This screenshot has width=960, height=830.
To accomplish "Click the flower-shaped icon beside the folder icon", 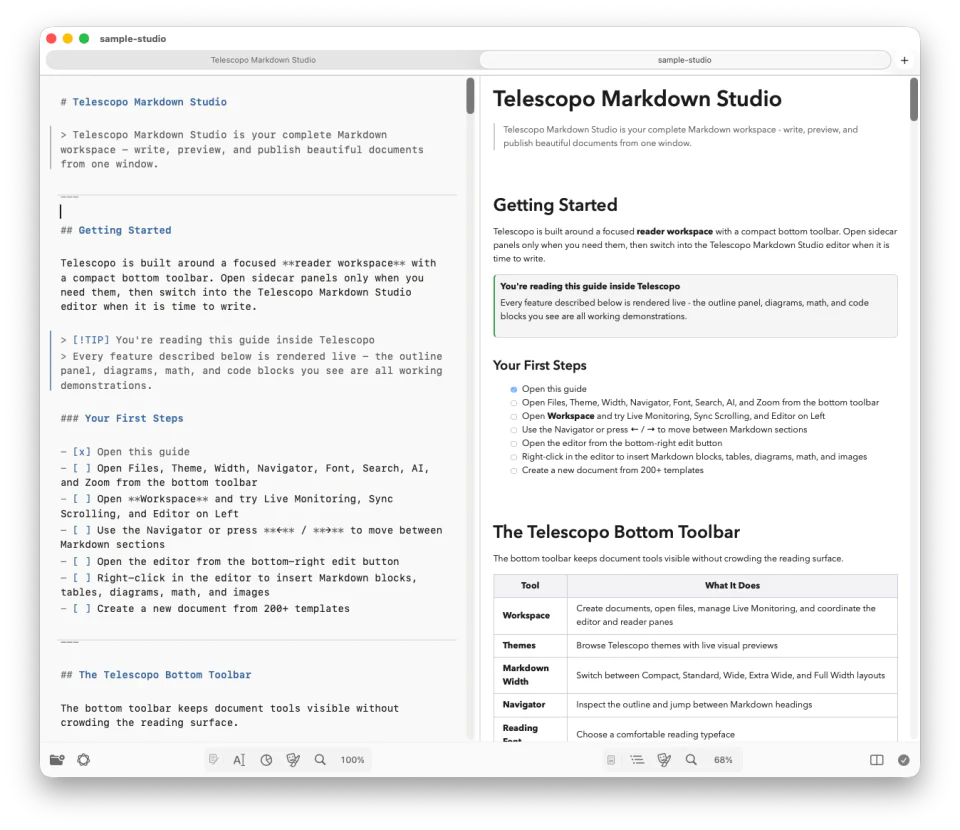I will pyautogui.click(x=84, y=760).
